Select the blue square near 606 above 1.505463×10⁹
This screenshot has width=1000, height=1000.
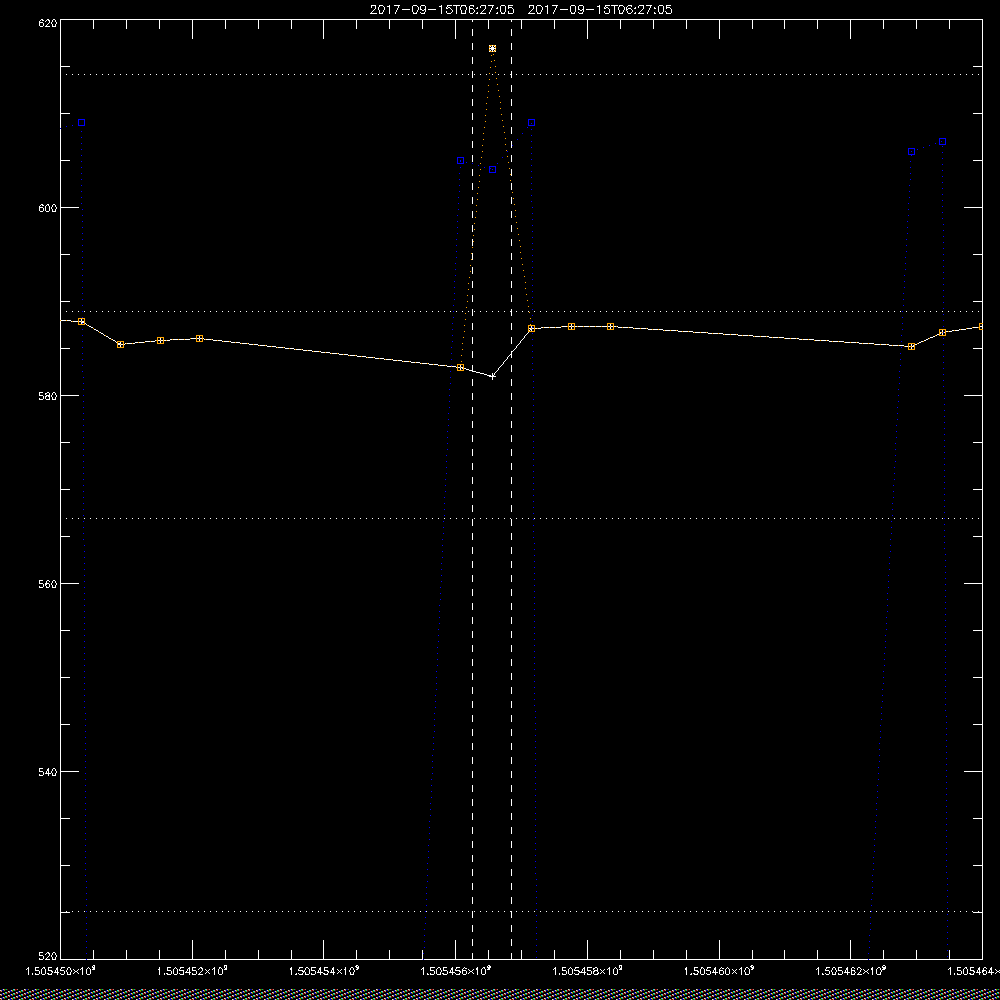point(911,152)
